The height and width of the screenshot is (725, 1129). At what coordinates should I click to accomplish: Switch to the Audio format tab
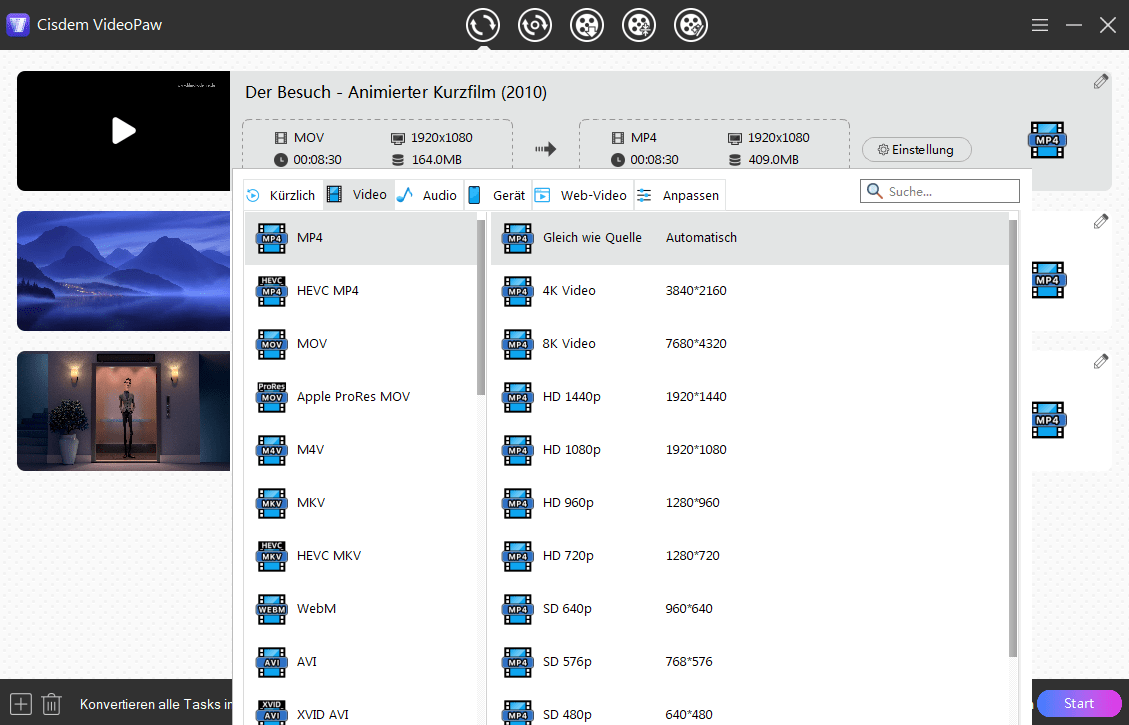pyautogui.click(x=428, y=195)
